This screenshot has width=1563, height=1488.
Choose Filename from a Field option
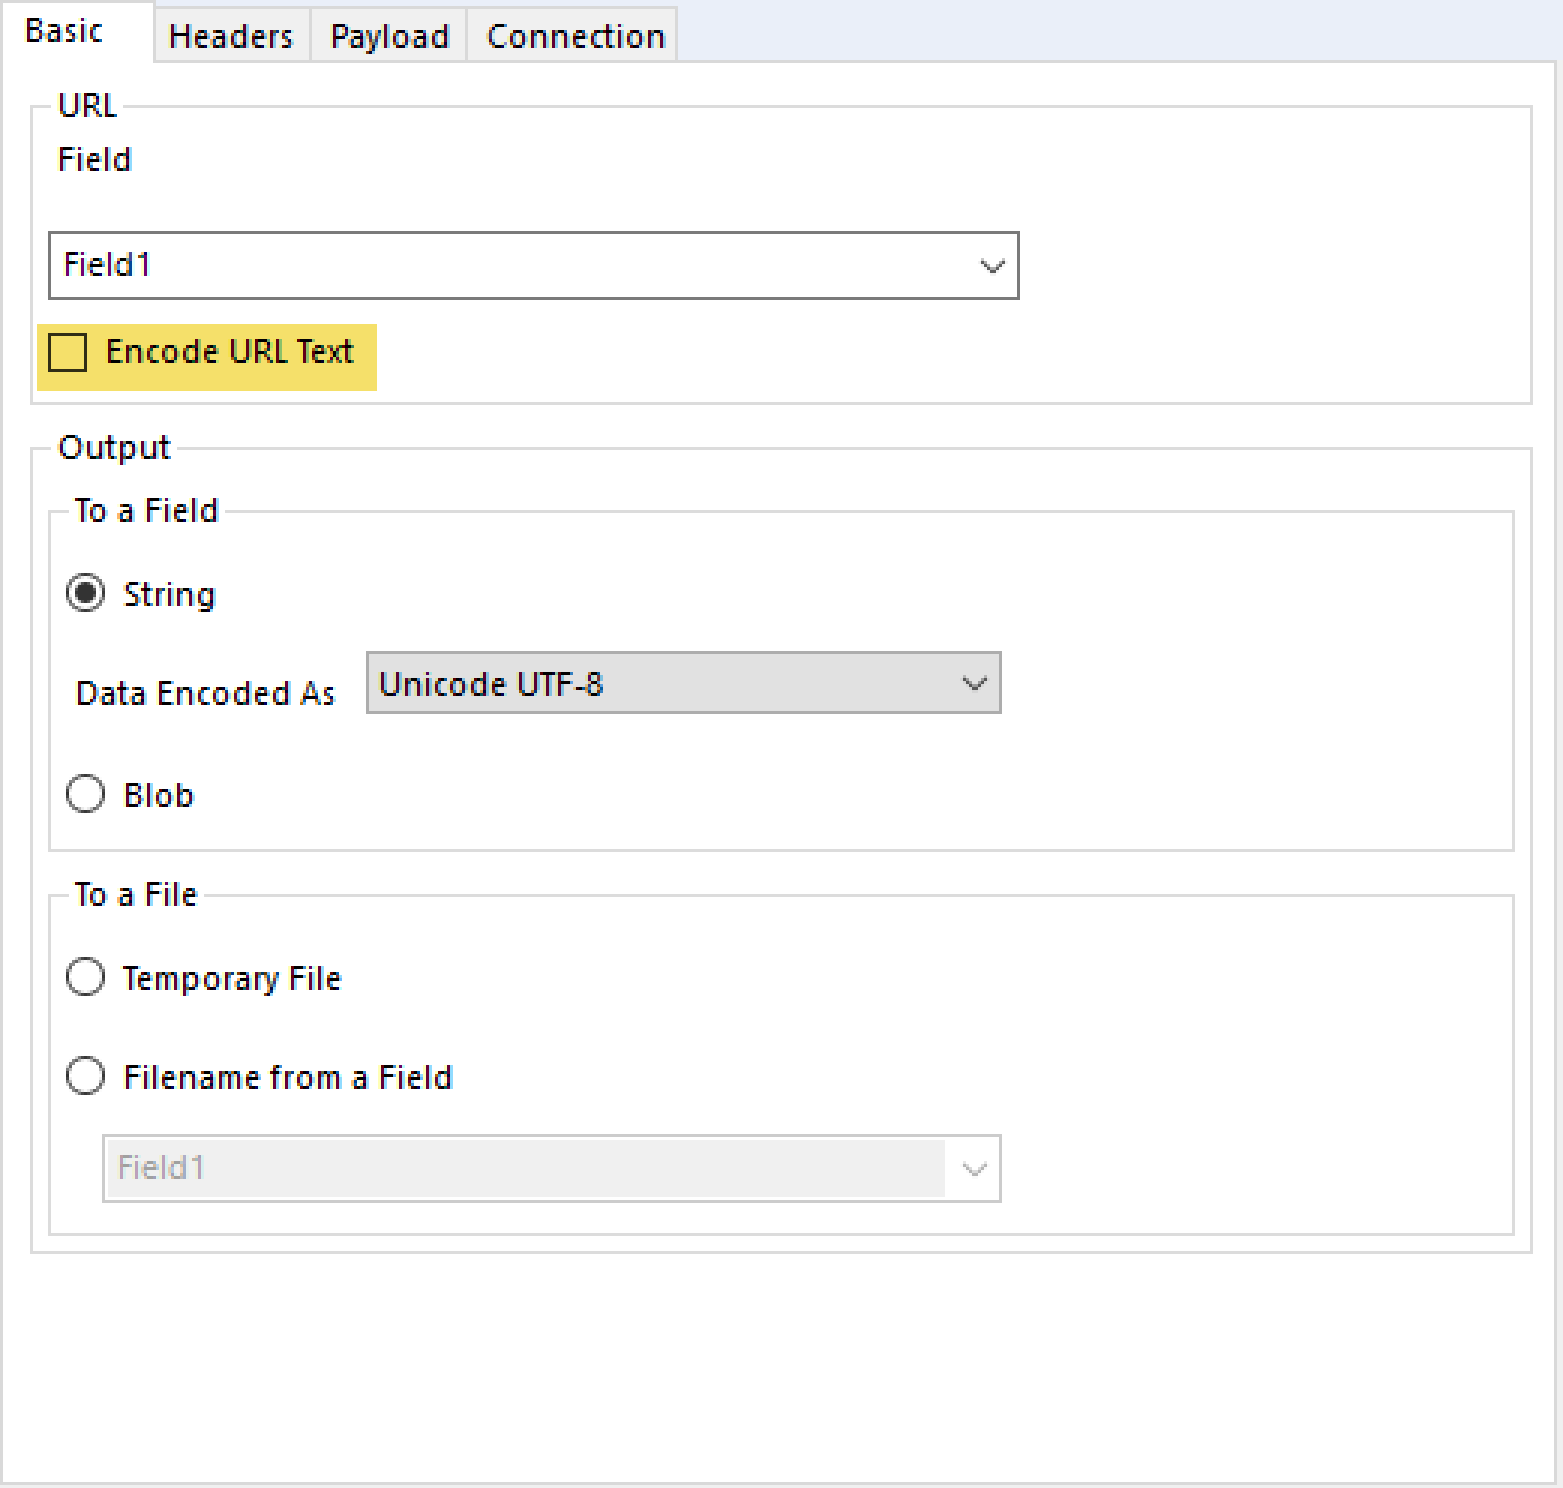[x=85, y=1076]
